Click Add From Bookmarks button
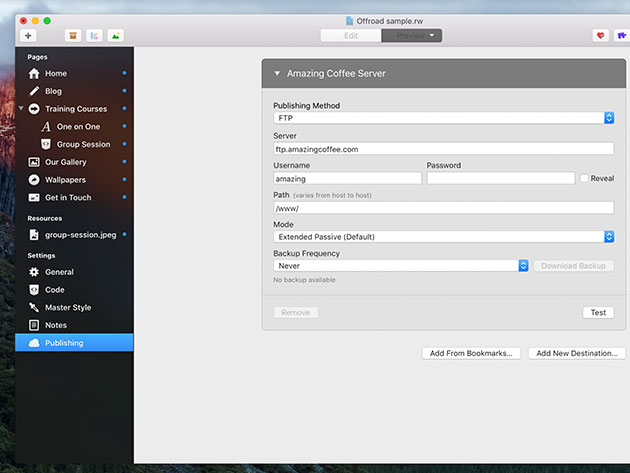 (471, 353)
